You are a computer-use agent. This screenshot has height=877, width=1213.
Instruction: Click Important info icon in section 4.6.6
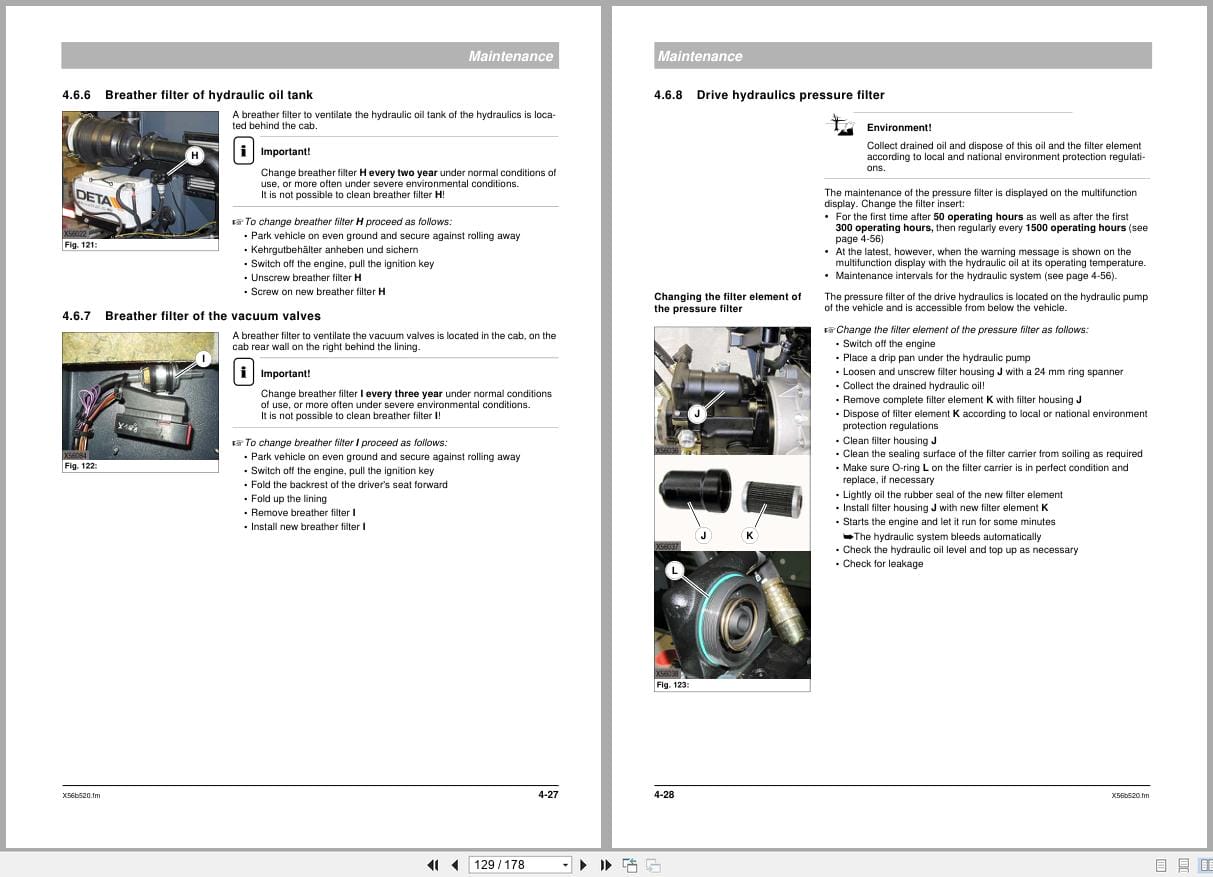pyautogui.click(x=243, y=151)
